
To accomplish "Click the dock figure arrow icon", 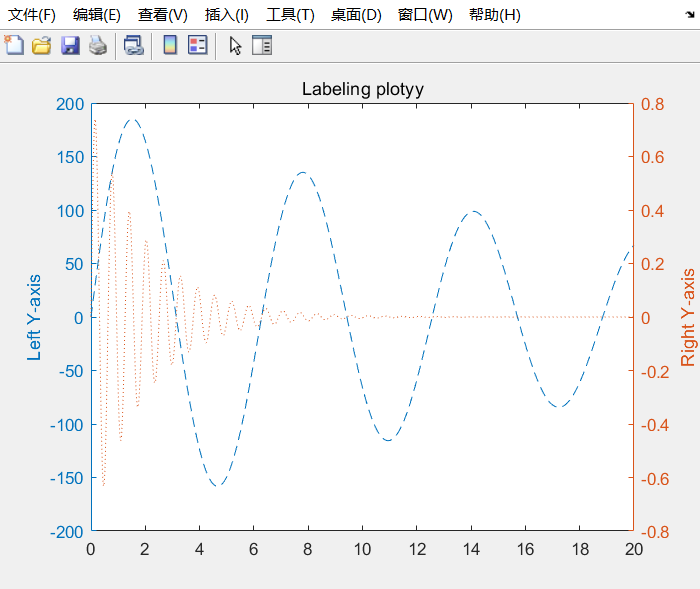I will pos(690,15).
